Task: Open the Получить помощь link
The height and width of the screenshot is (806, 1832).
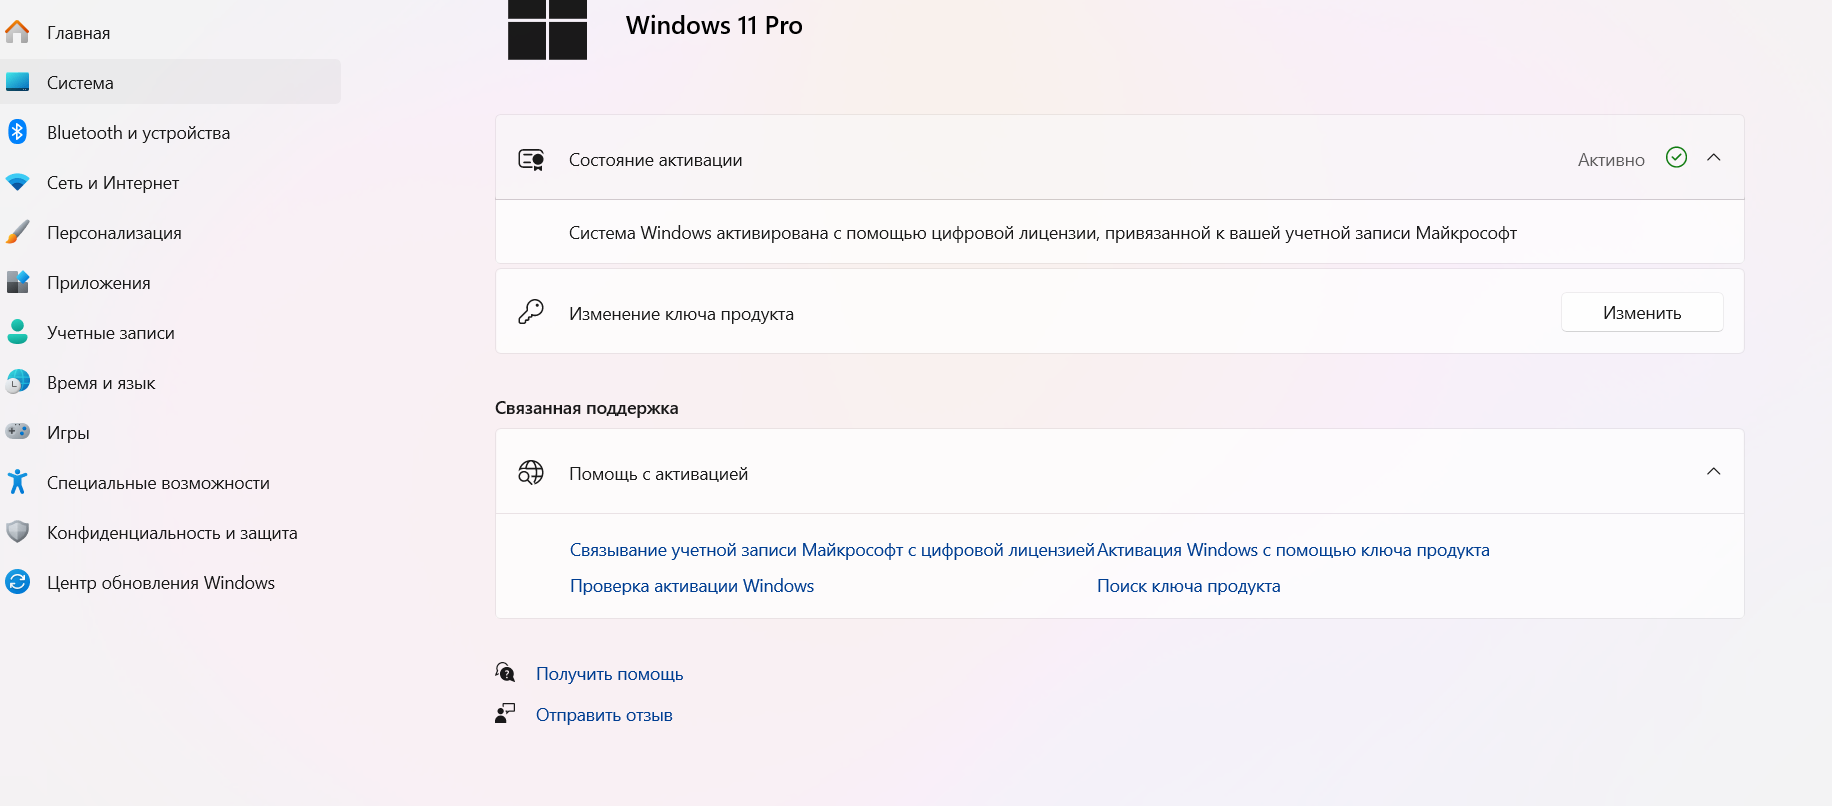Action: coord(609,674)
